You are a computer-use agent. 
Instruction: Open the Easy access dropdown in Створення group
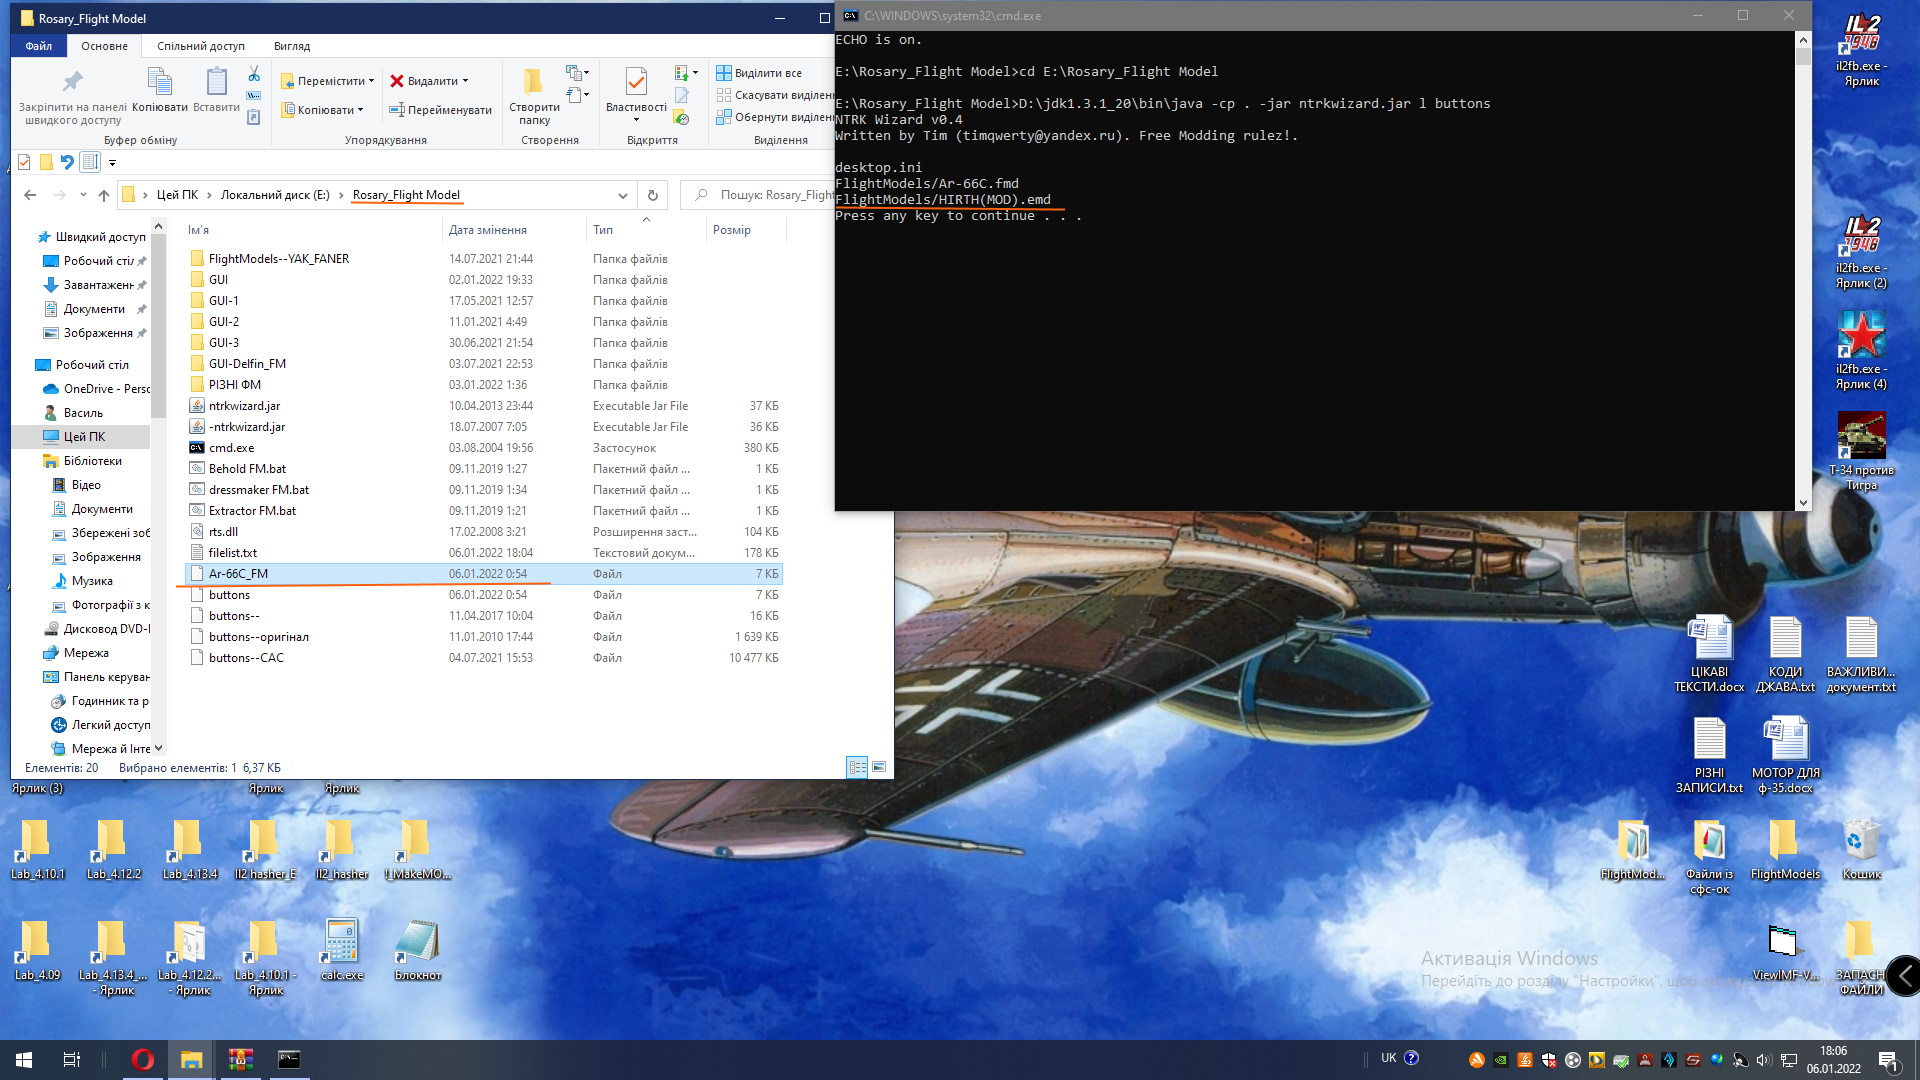[x=579, y=95]
